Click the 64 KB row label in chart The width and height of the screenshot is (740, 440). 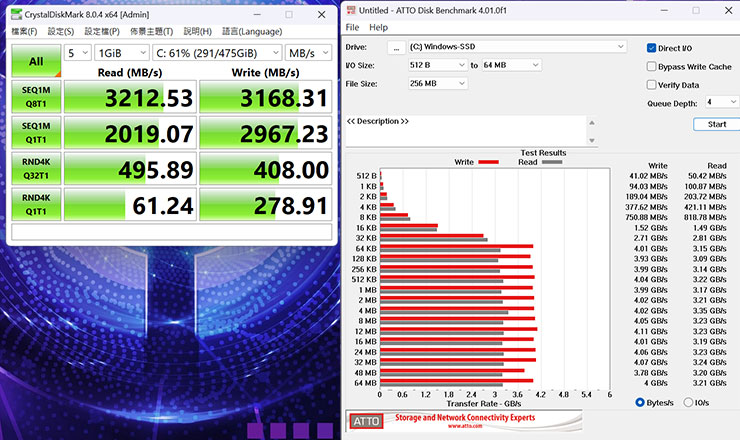(x=366, y=248)
